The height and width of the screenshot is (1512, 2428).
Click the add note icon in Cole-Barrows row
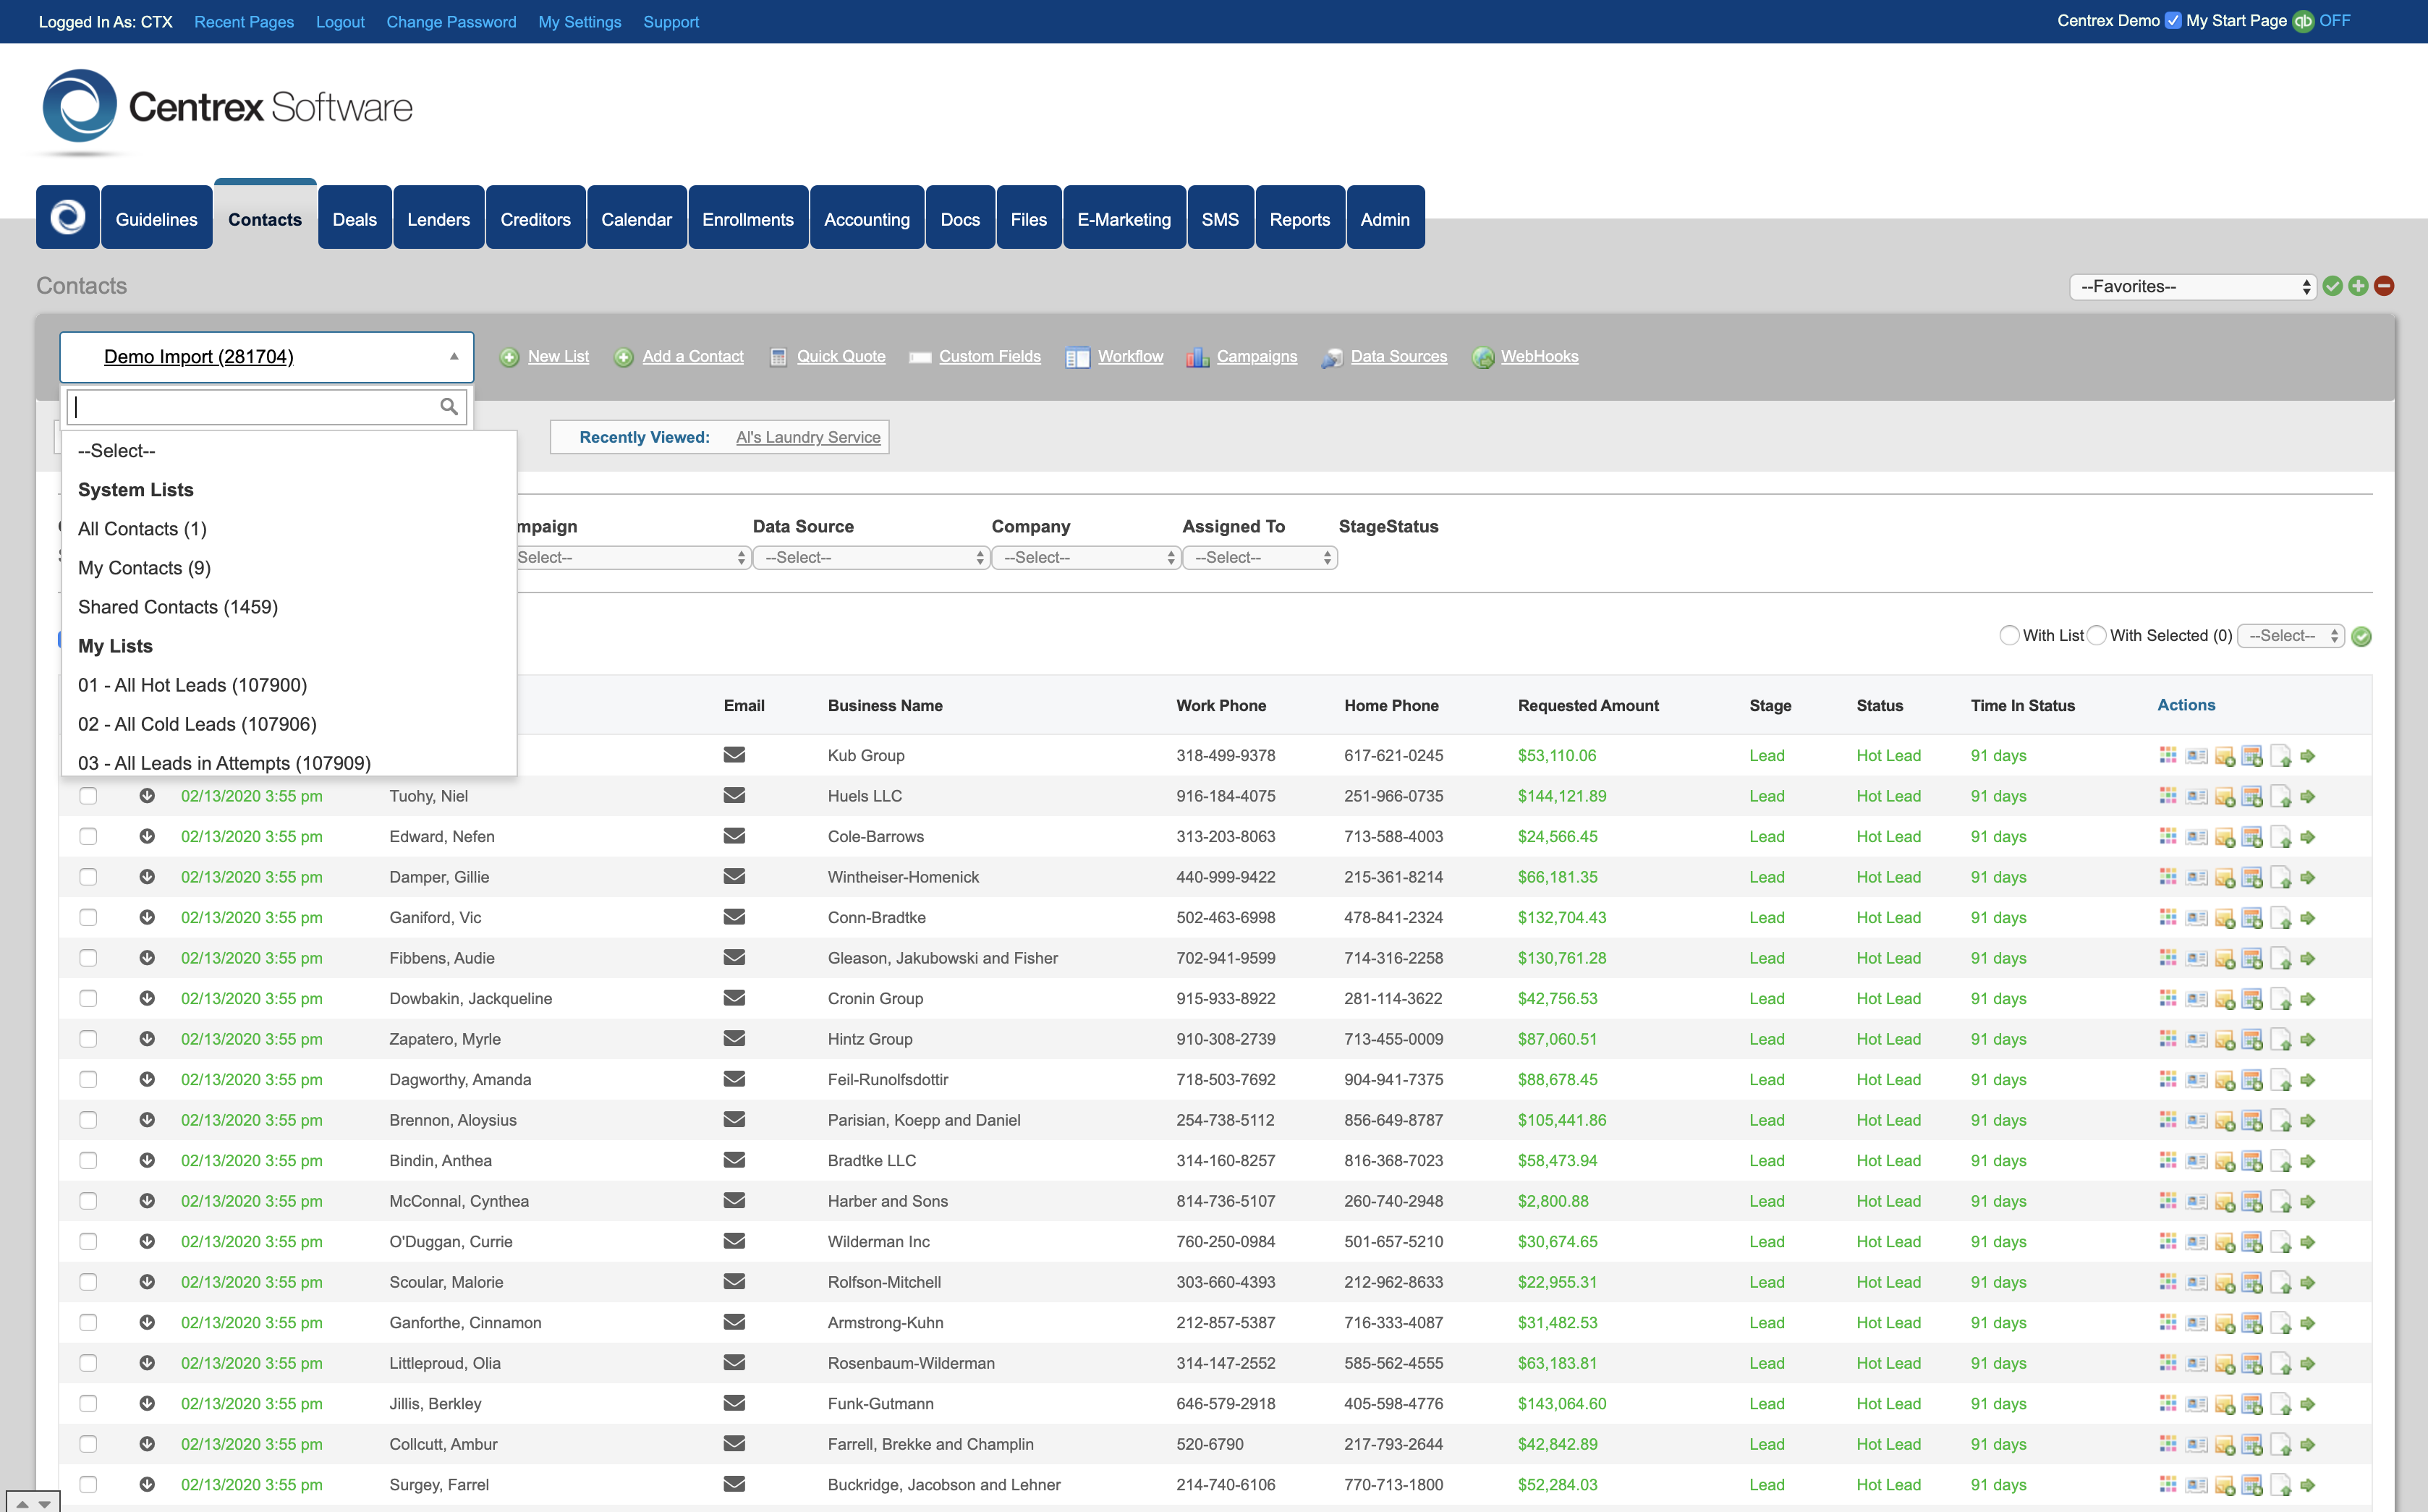(x=2224, y=837)
